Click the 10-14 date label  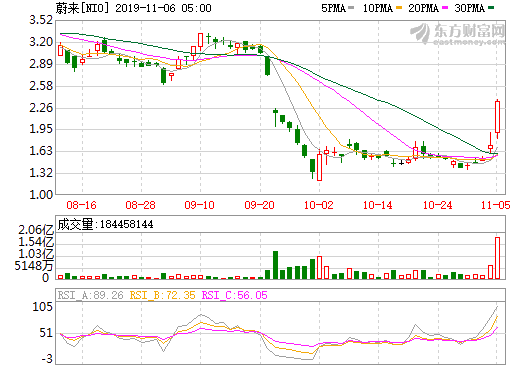click(x=378, y=205)
